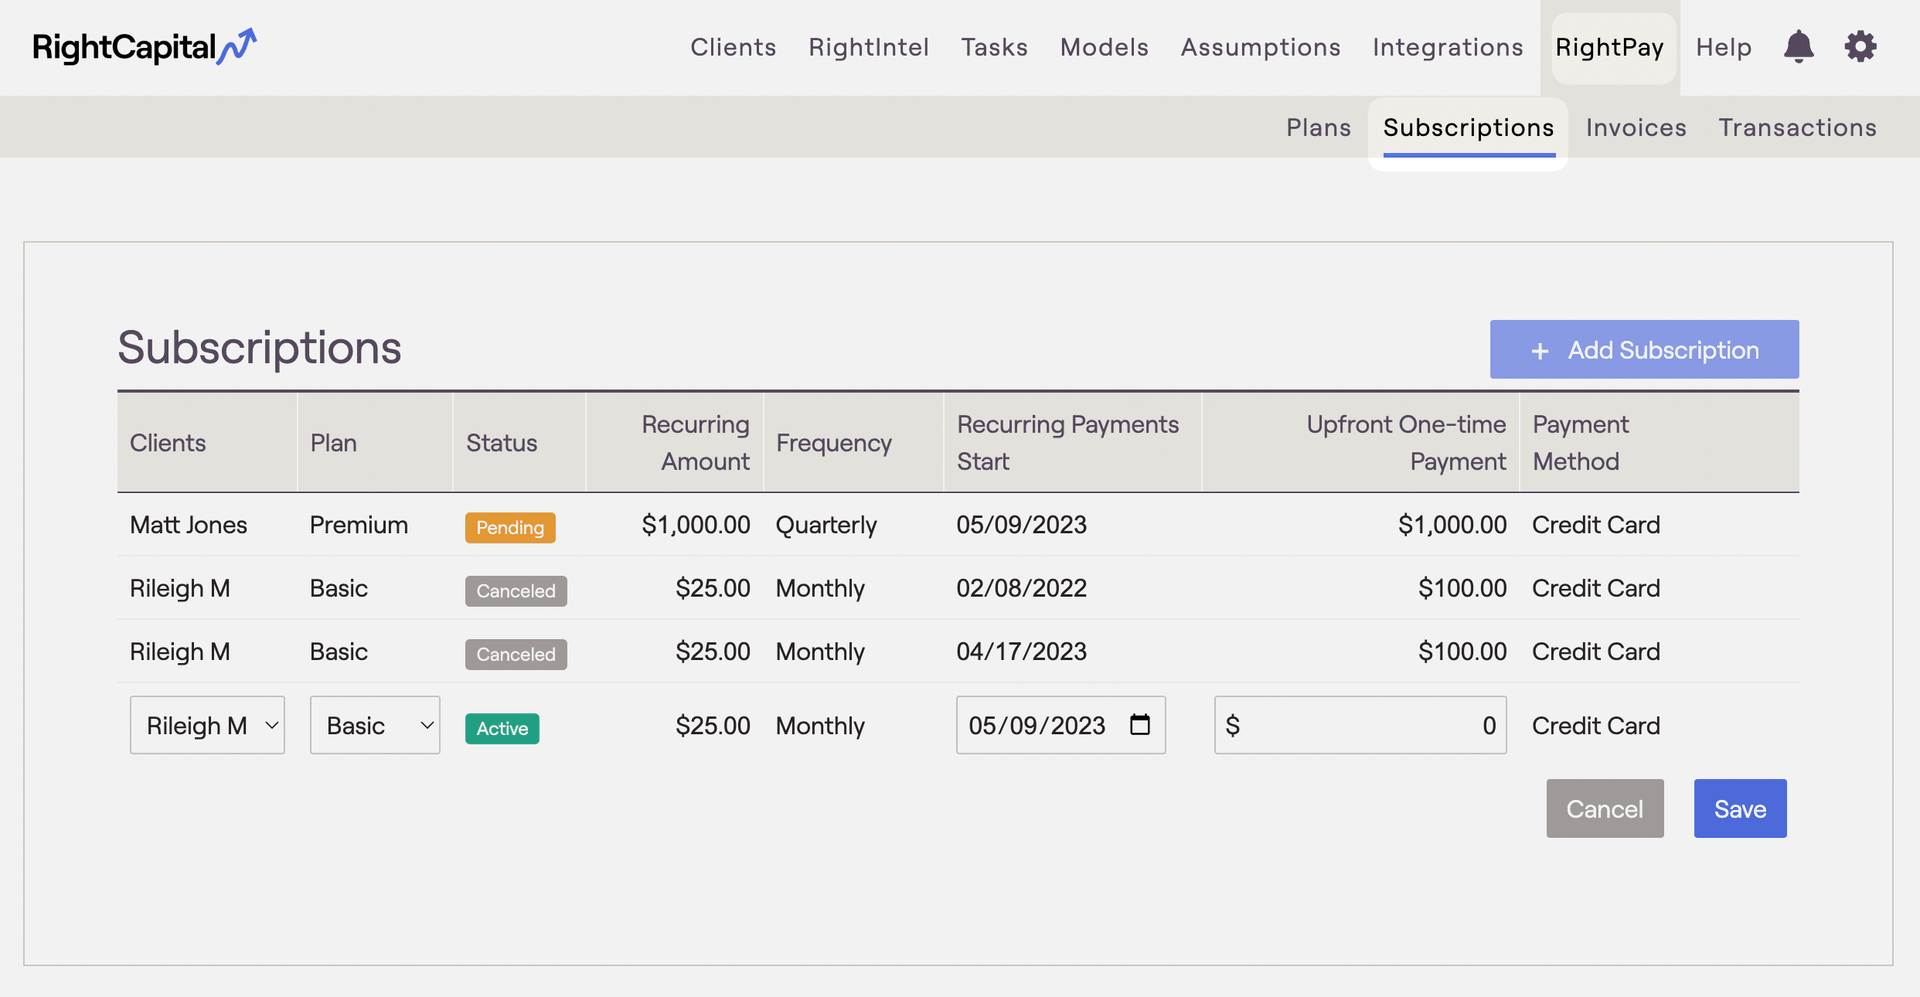Open the notifications bell

click(x=1798, y=47)
